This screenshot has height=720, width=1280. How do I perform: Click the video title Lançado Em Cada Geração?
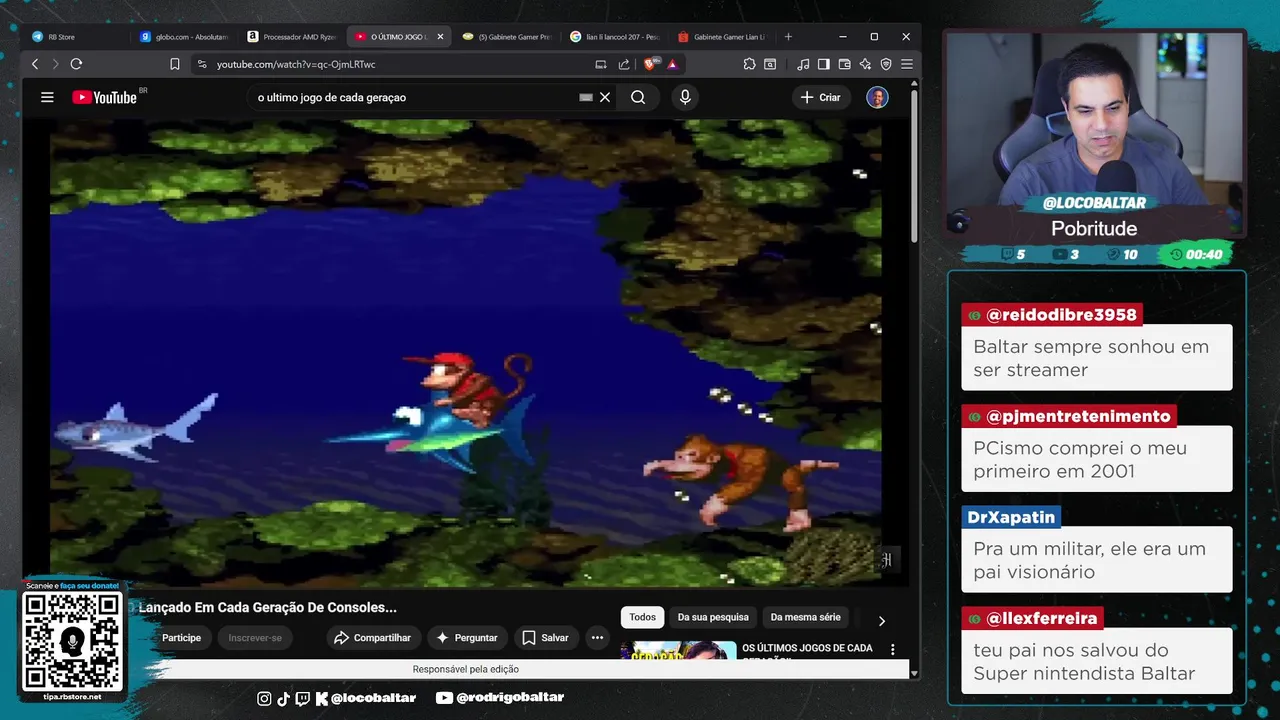268,607
